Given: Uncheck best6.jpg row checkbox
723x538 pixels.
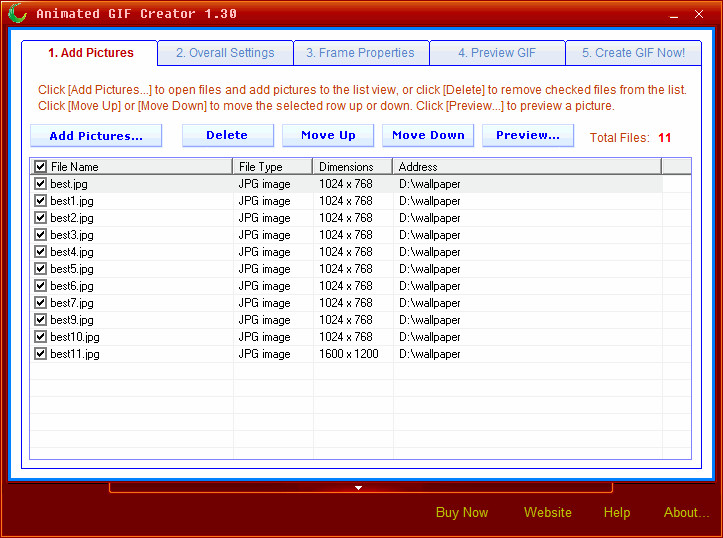Looking at the screenshot, I should tap(41, 286).
